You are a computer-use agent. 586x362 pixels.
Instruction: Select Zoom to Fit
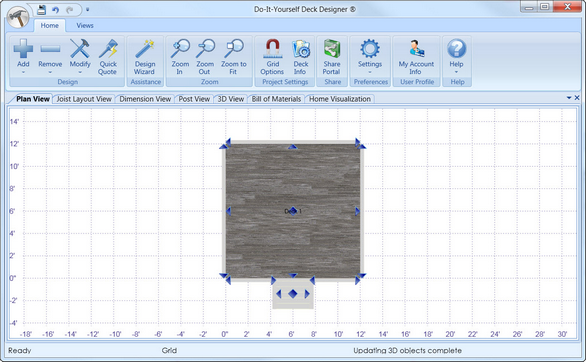click(x=234, y=57)
